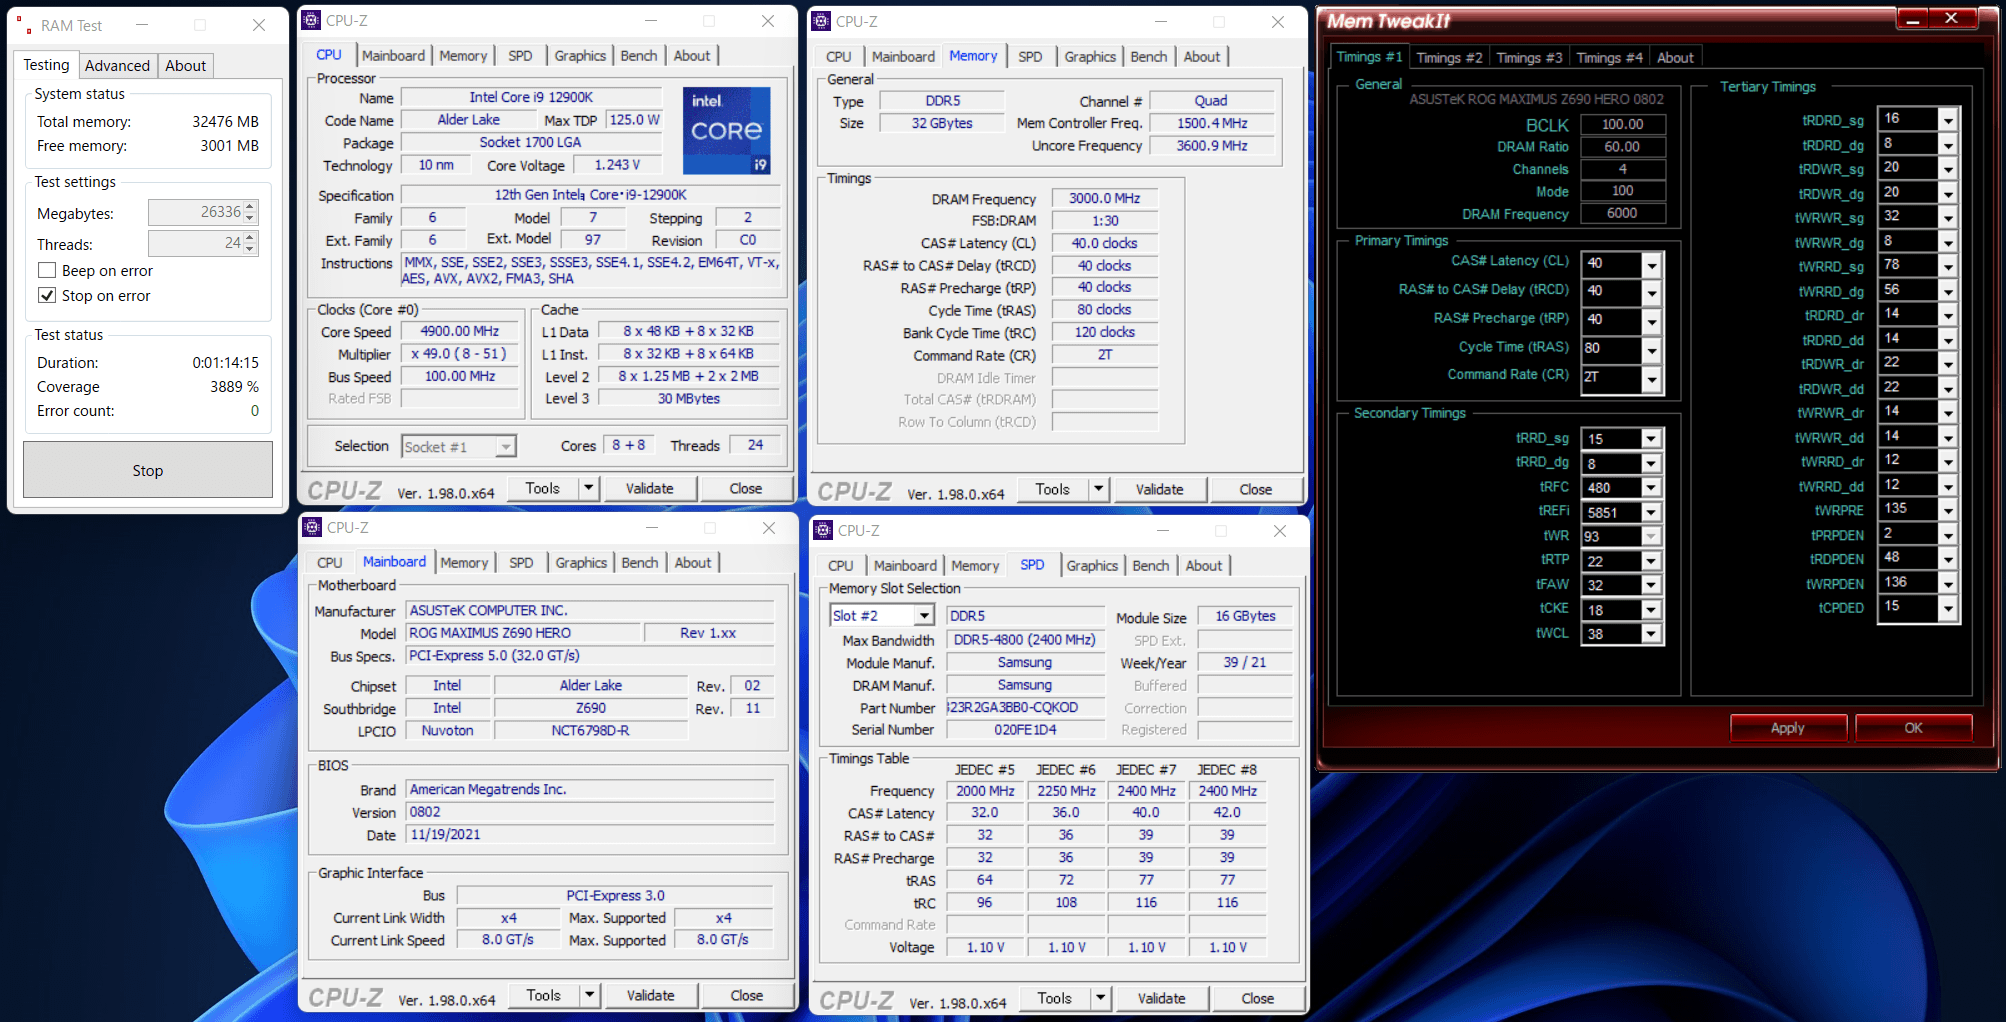Open Tools dropdown arrow in SPD window
This screenshot has height=1022, width=2006.
(x=1101, y=998)
